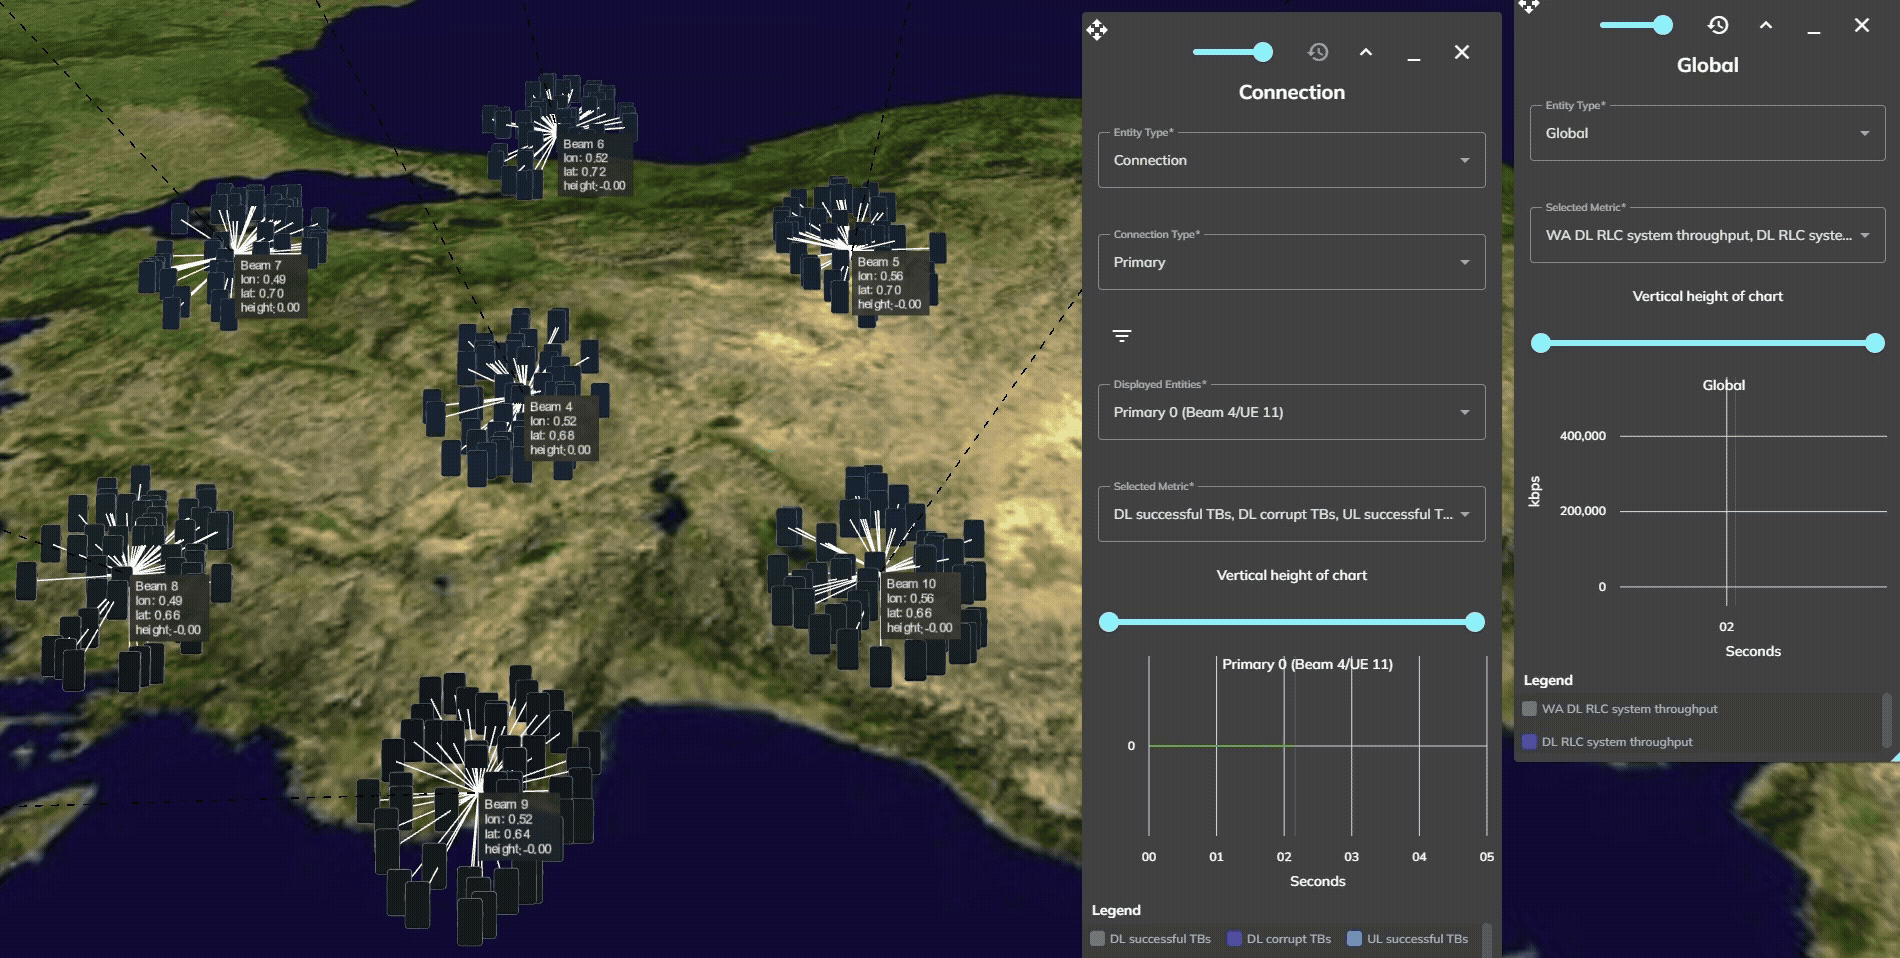This screenshot has width=1900, height=958.
Task: Toggle the DL successful TBs legend entry
Action: click(x=1152, y=938)
